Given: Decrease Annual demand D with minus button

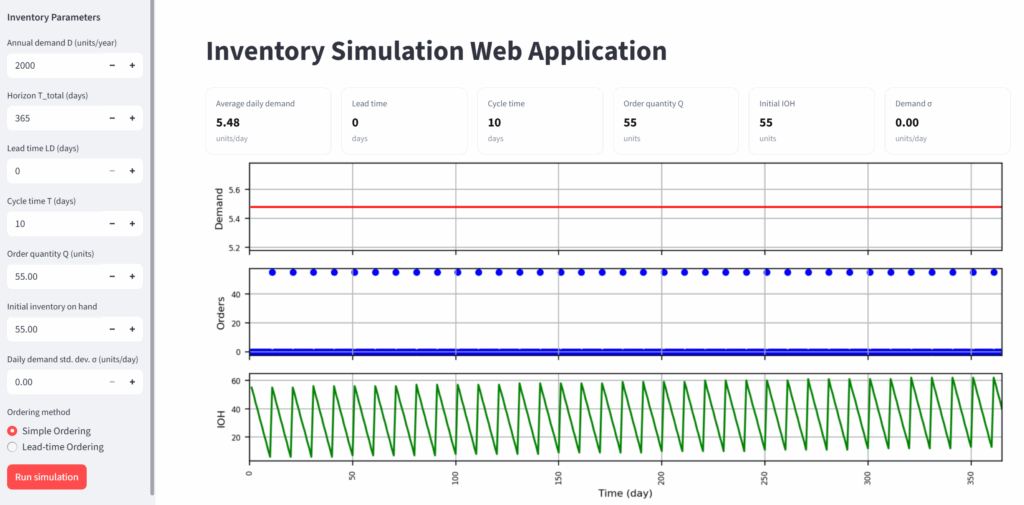Looking at the screenshot, I should (x=112, y=65).
